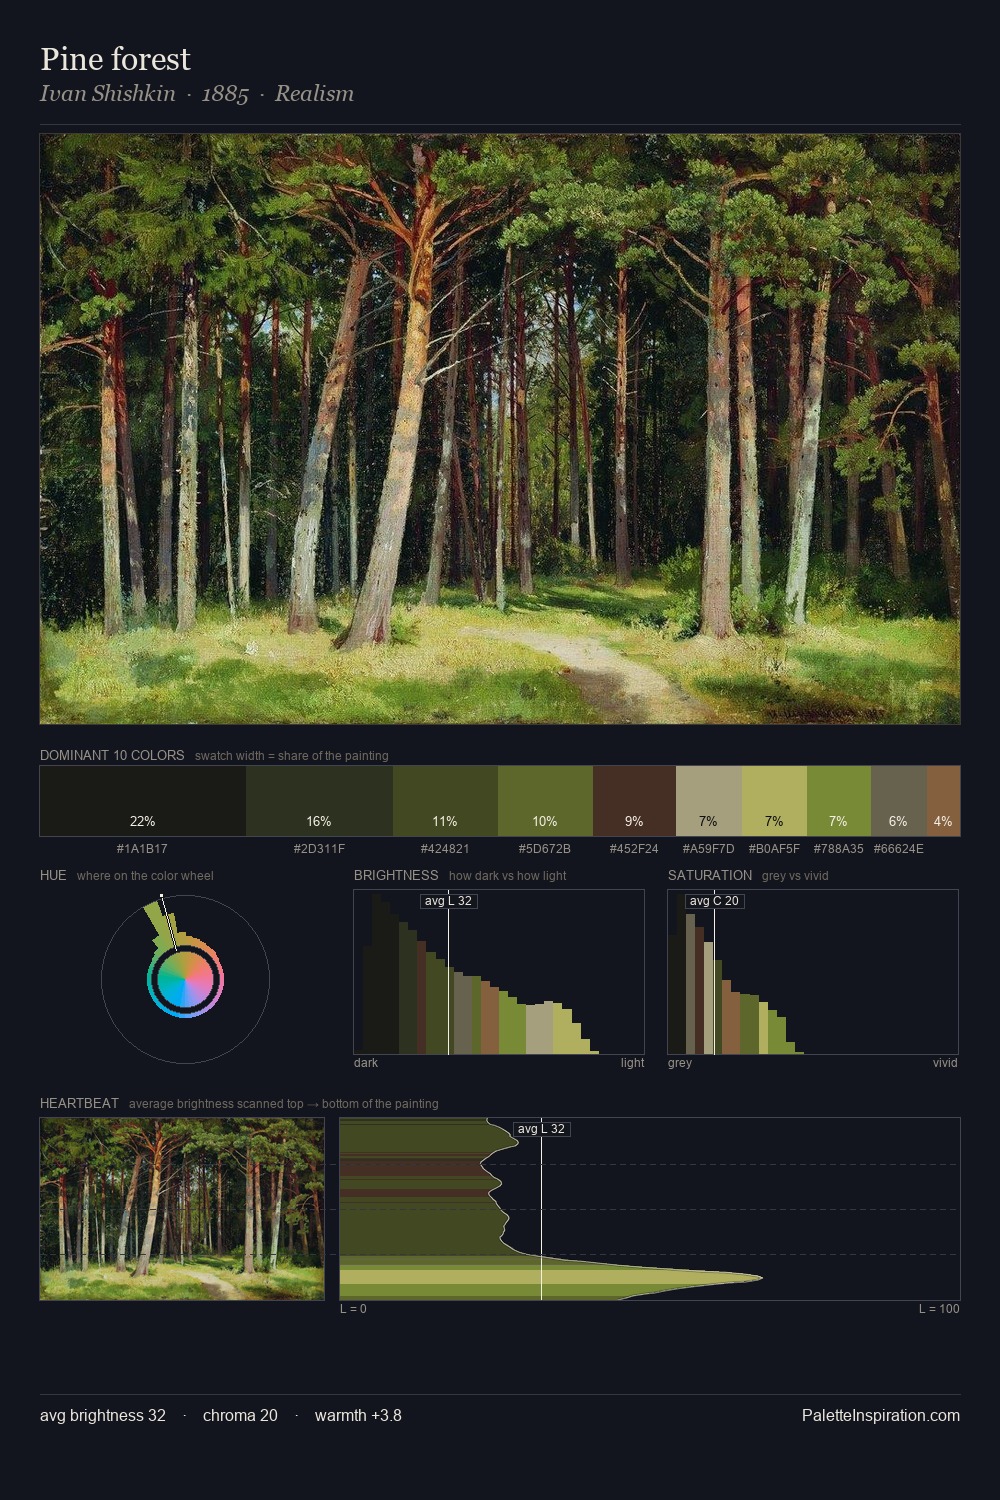Click the saturation histogram chart
Screen dimensions: 1000x1500
[x=813, y=972]
